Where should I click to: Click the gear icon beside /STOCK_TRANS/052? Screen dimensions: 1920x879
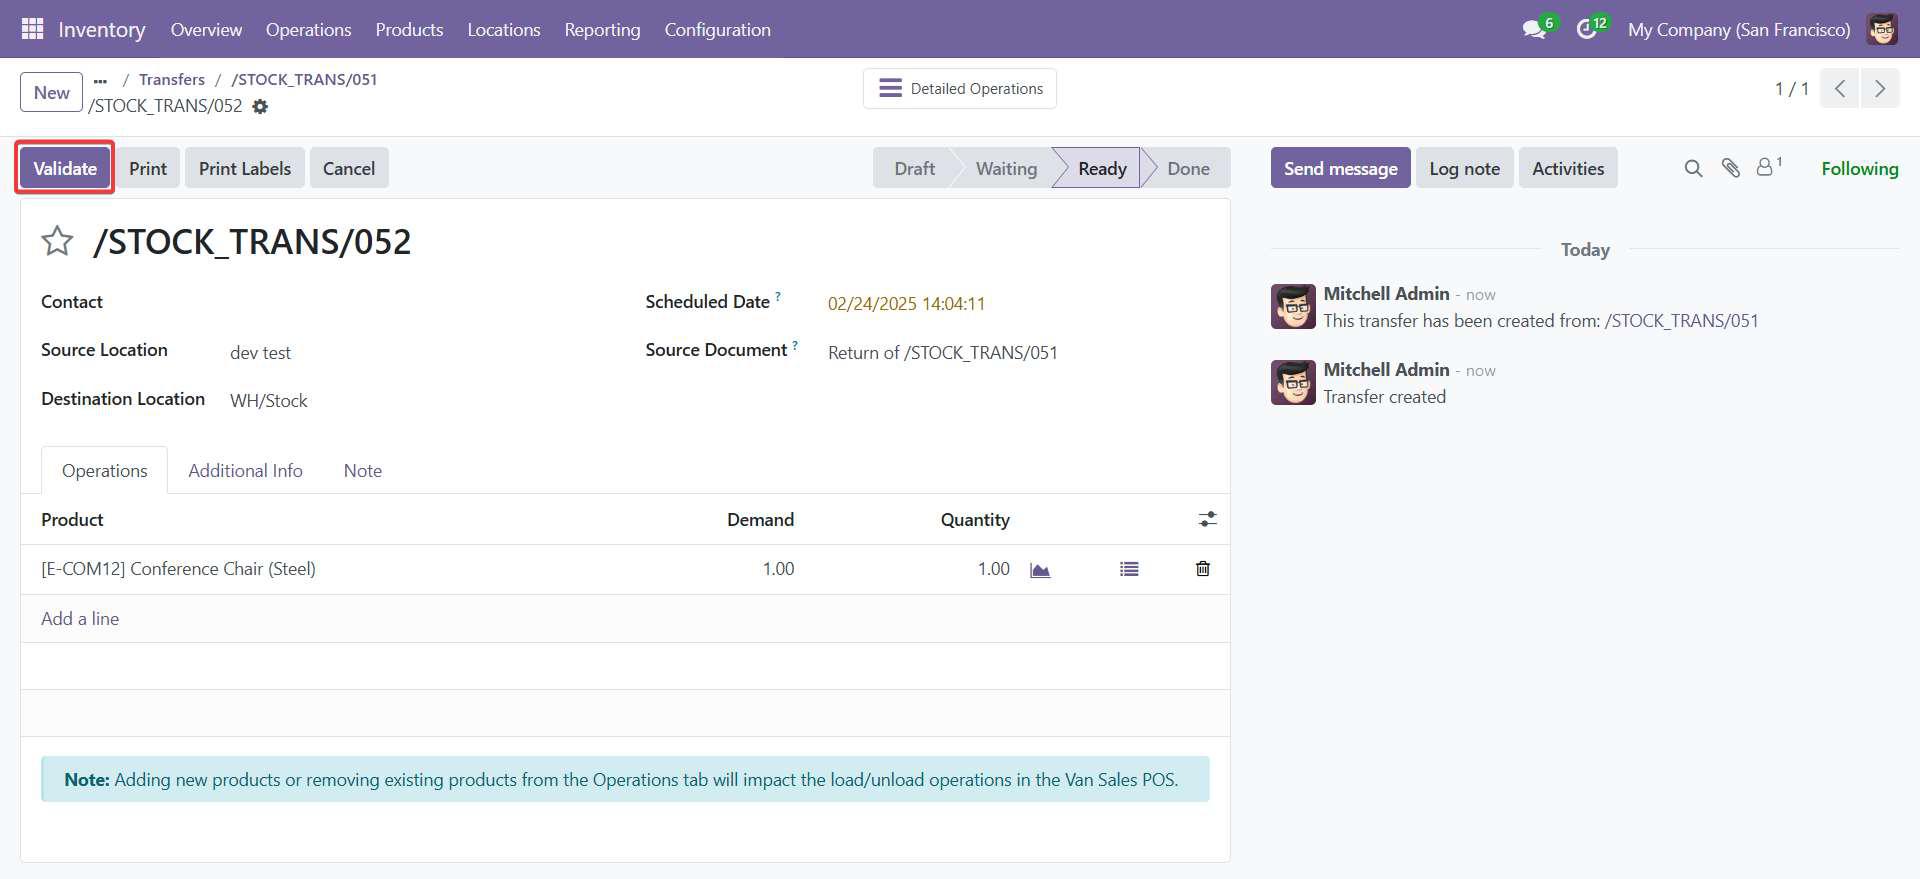(x=260, y=107)
